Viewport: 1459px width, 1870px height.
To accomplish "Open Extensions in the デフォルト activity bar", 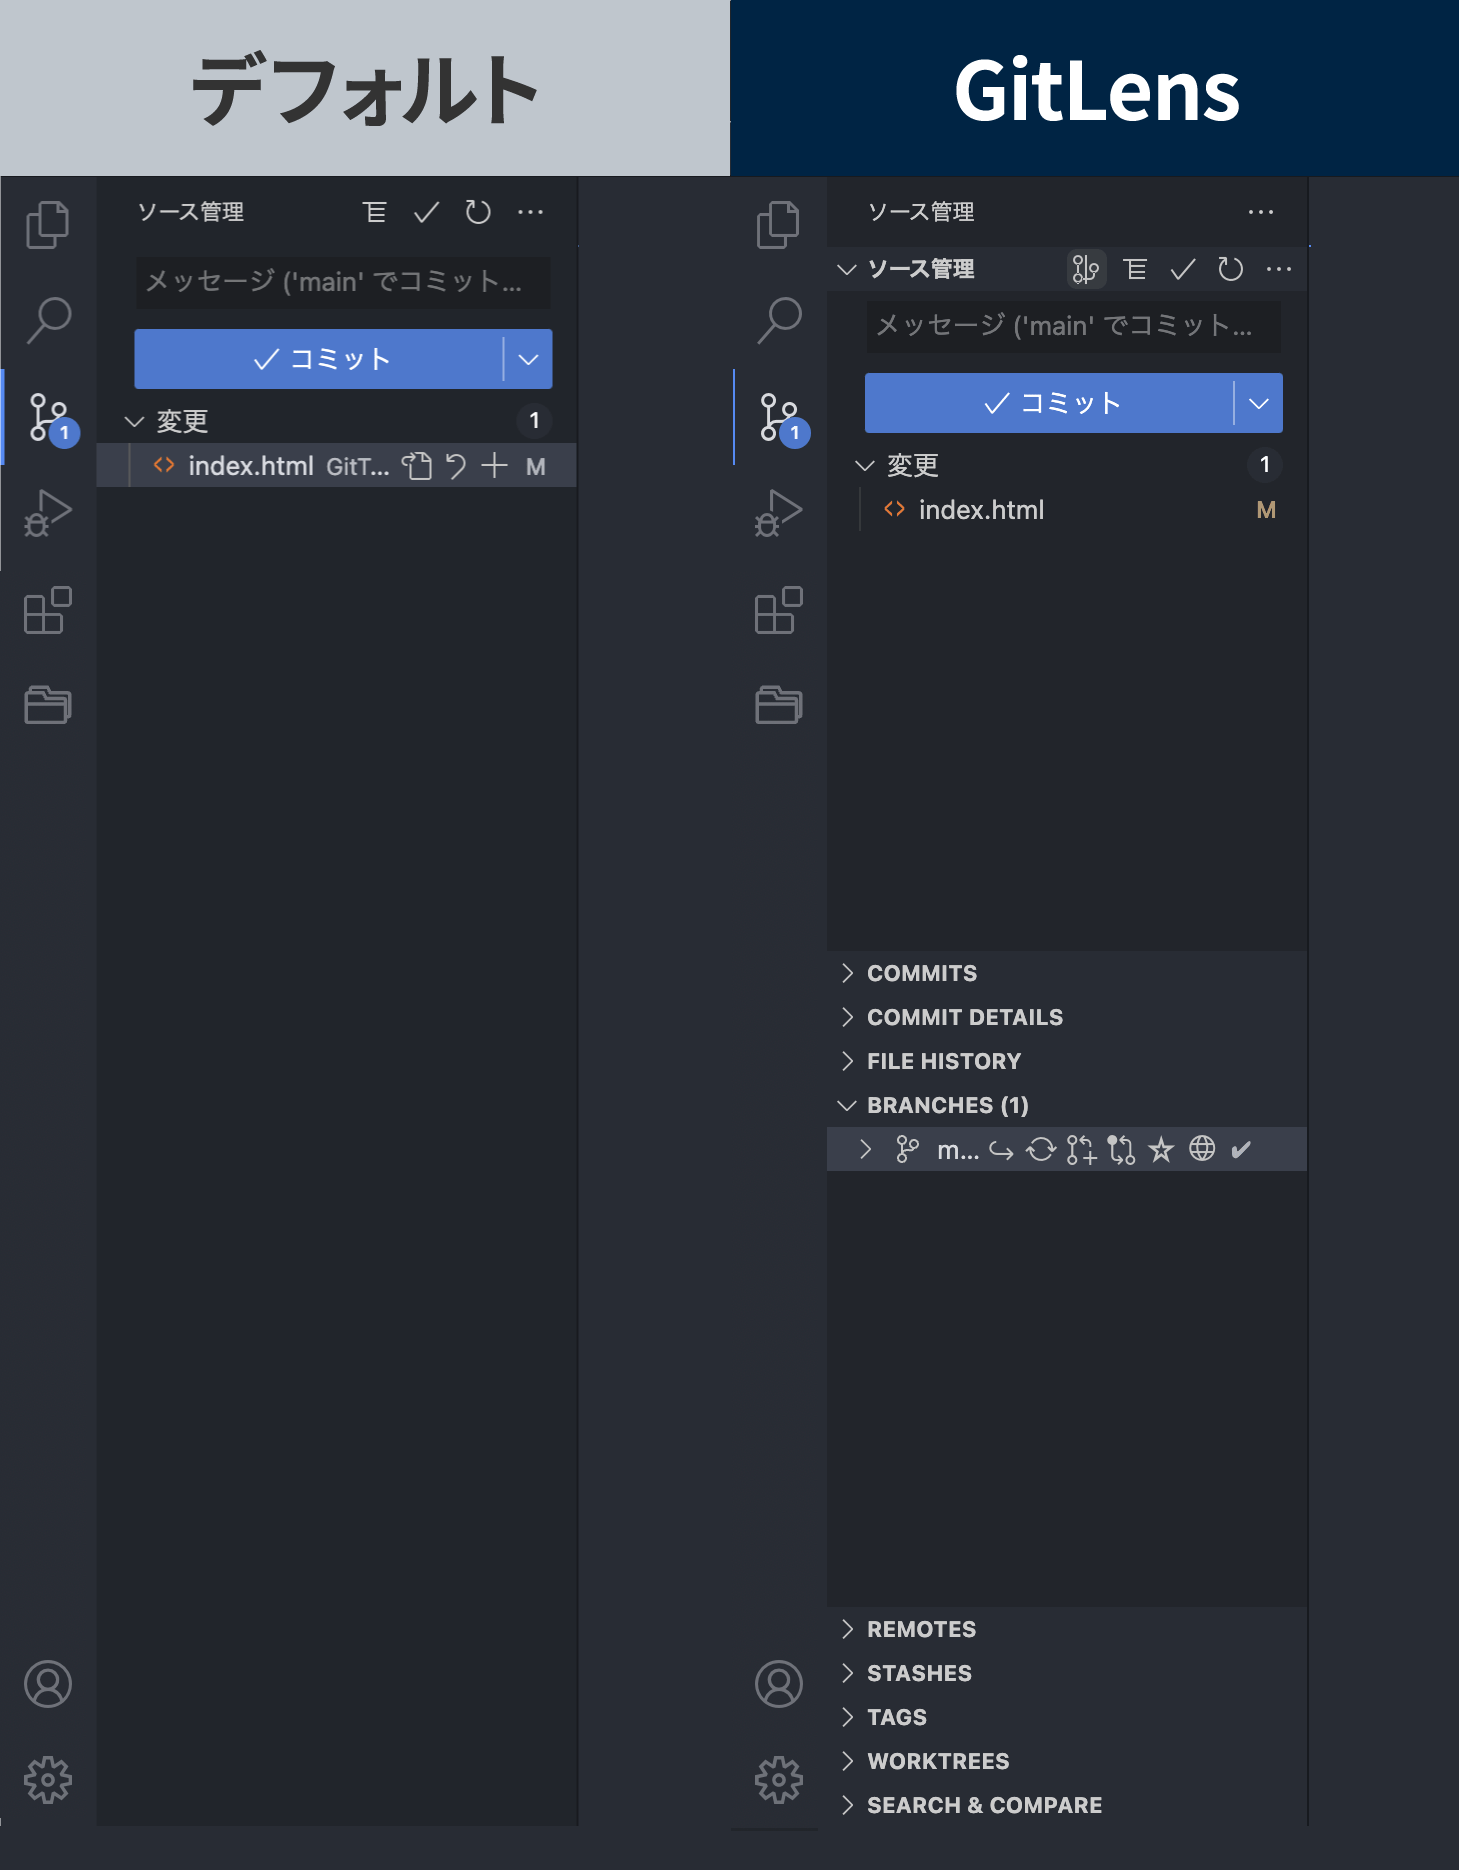I will 47,610.
